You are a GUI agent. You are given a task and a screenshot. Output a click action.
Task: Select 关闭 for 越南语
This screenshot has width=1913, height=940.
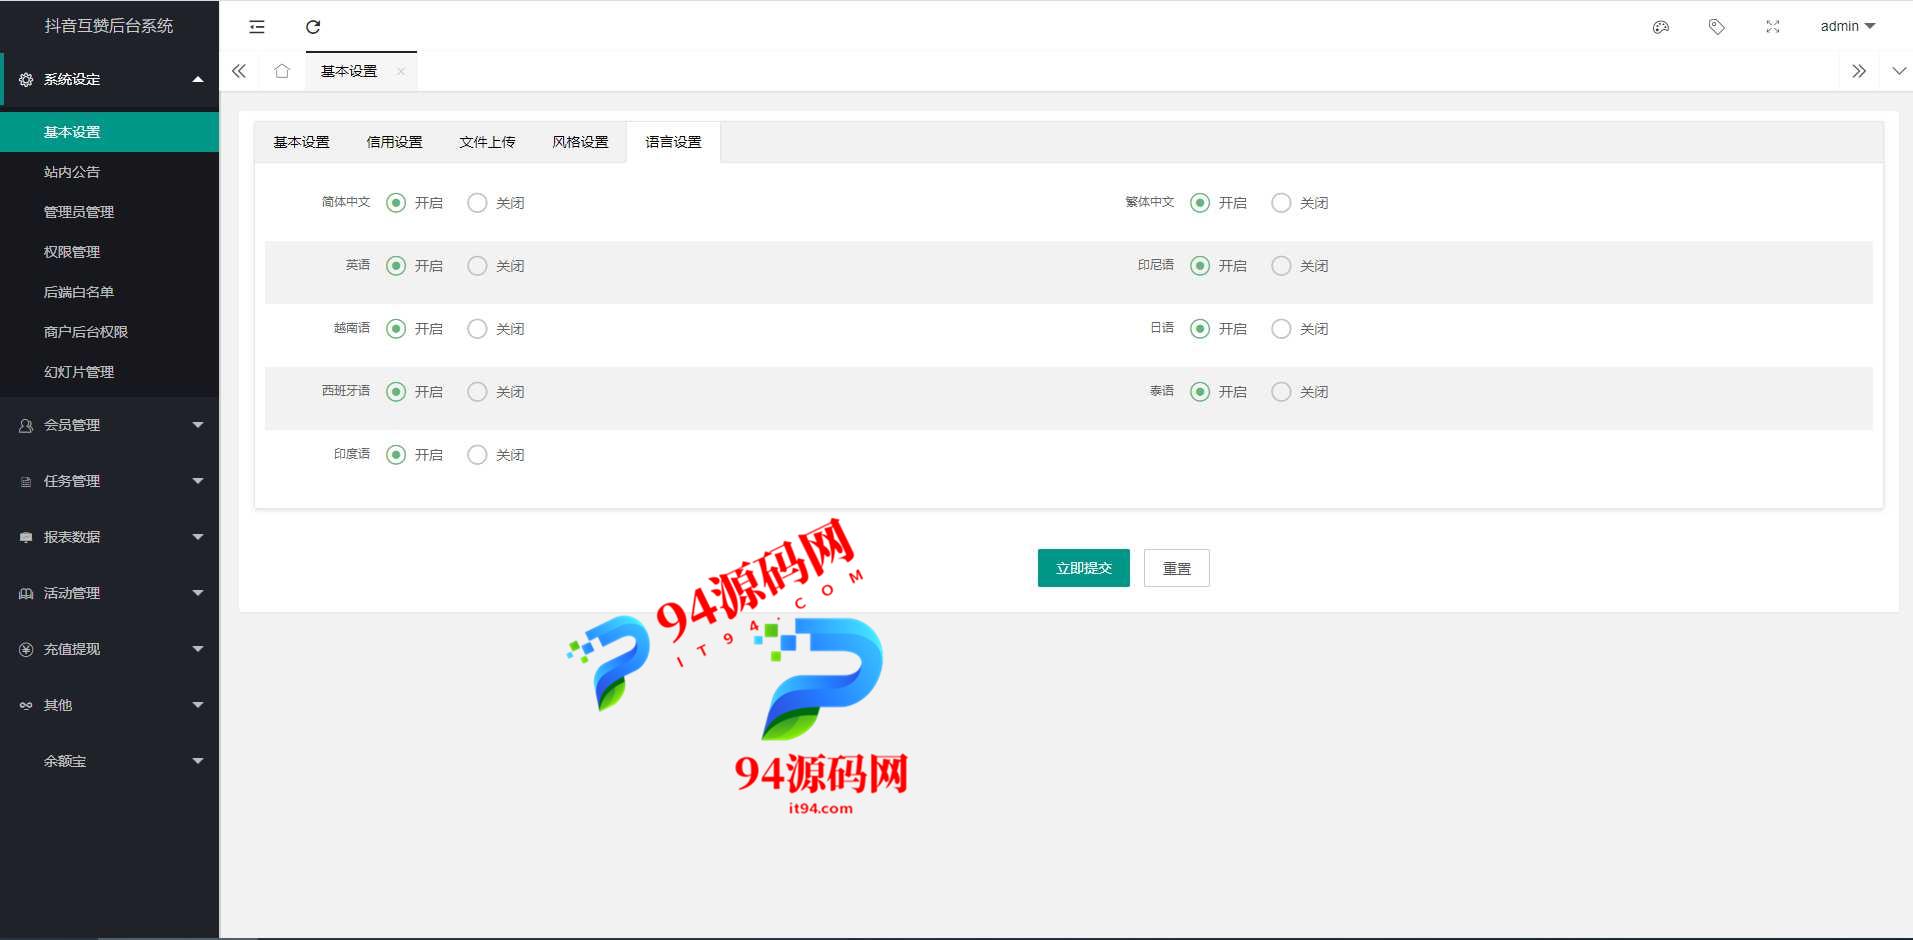coord(477,329)
